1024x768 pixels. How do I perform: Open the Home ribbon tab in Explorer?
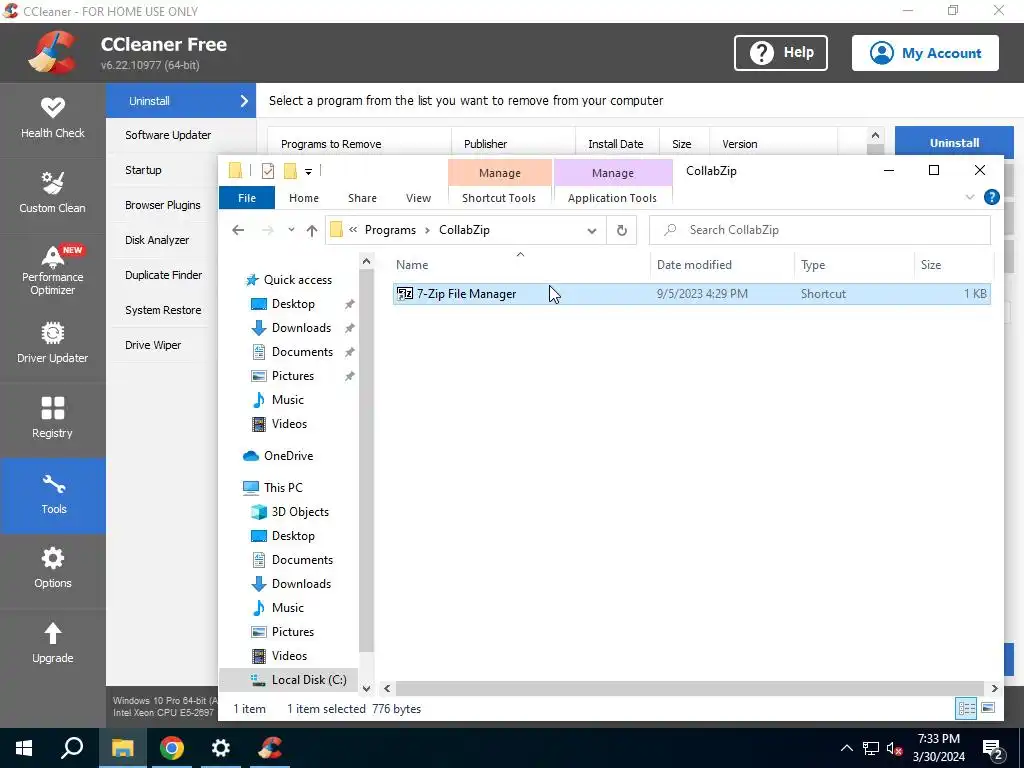point(304,198)
